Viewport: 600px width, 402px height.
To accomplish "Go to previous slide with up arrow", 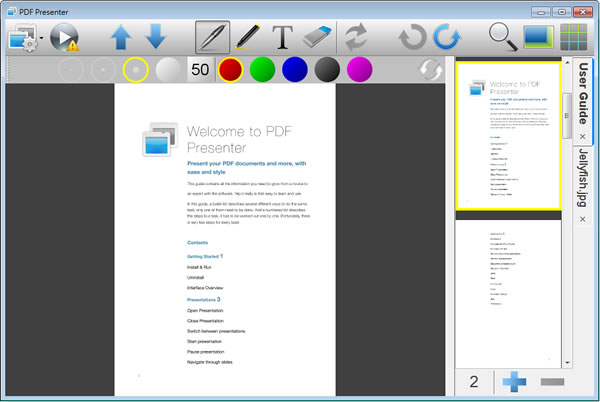I will (x=121, y=37).
